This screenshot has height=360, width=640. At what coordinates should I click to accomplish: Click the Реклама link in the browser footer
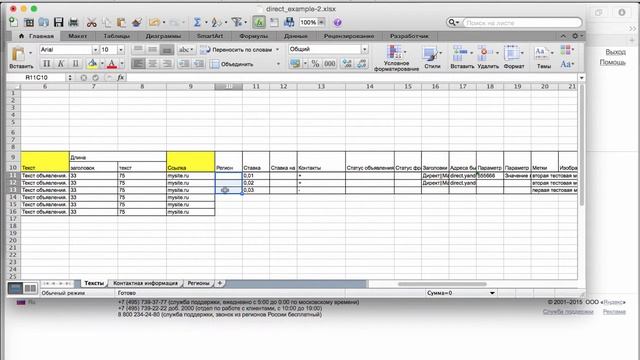click(x=614, y=311)
